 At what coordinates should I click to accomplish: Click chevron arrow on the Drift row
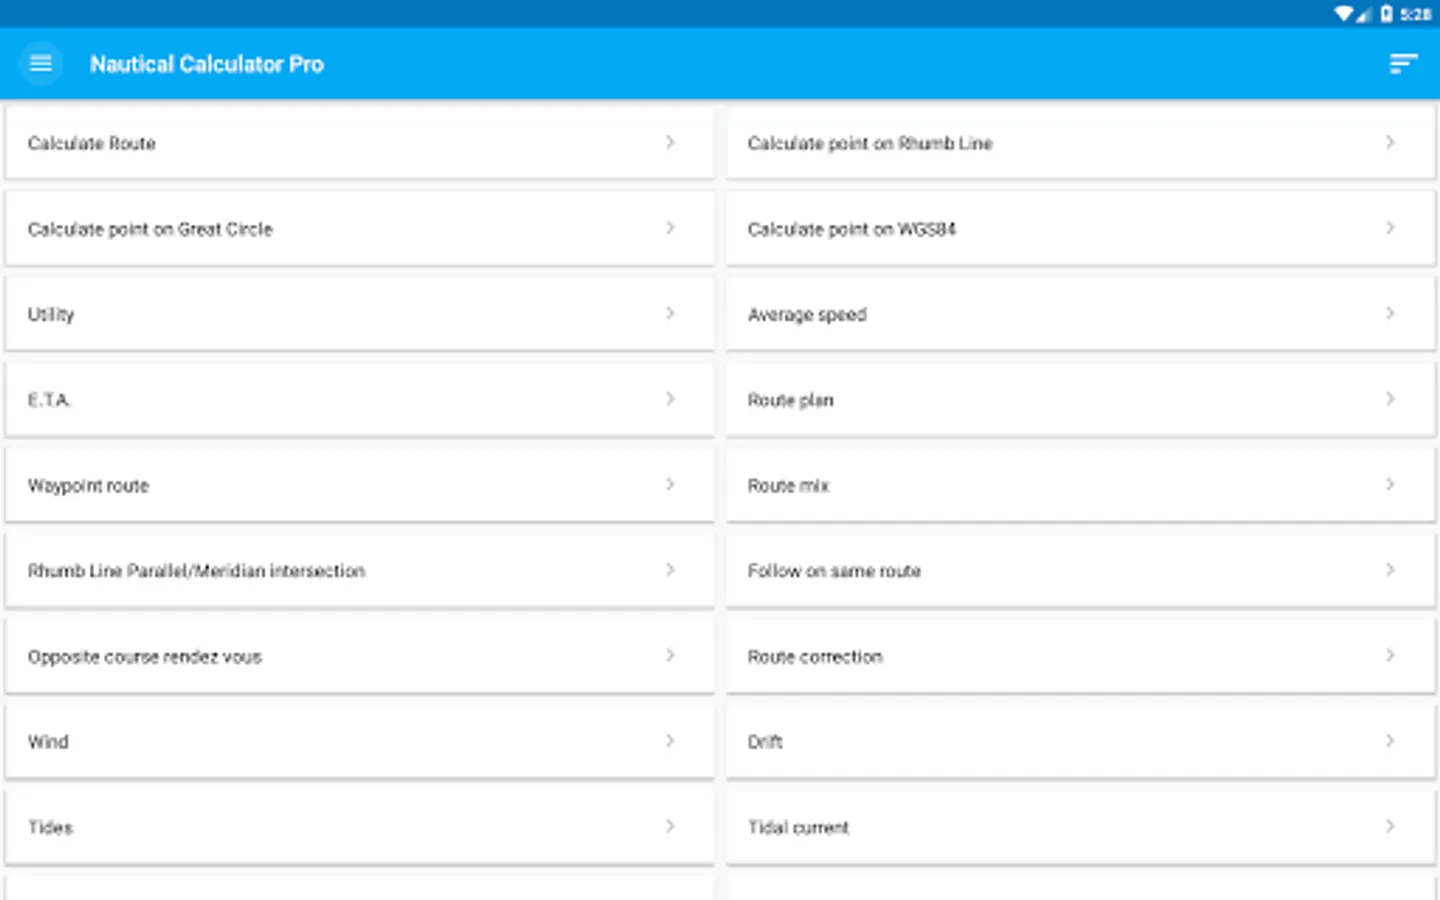(1390, 741)
